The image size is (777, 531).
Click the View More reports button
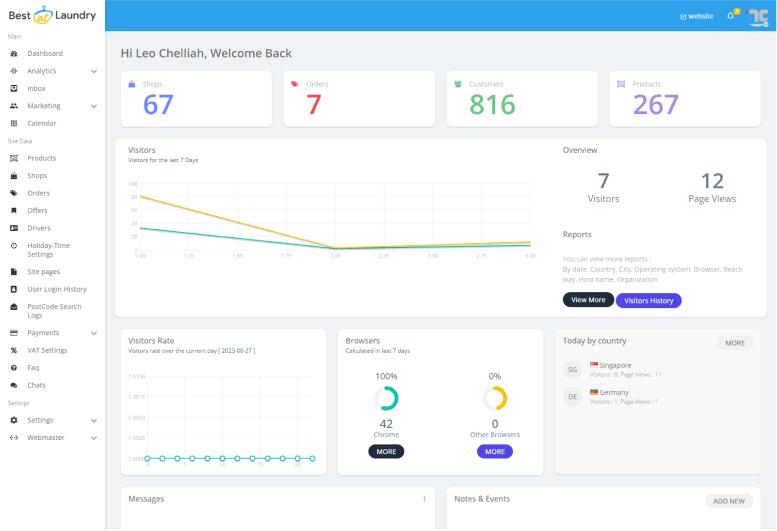[588, 300]
